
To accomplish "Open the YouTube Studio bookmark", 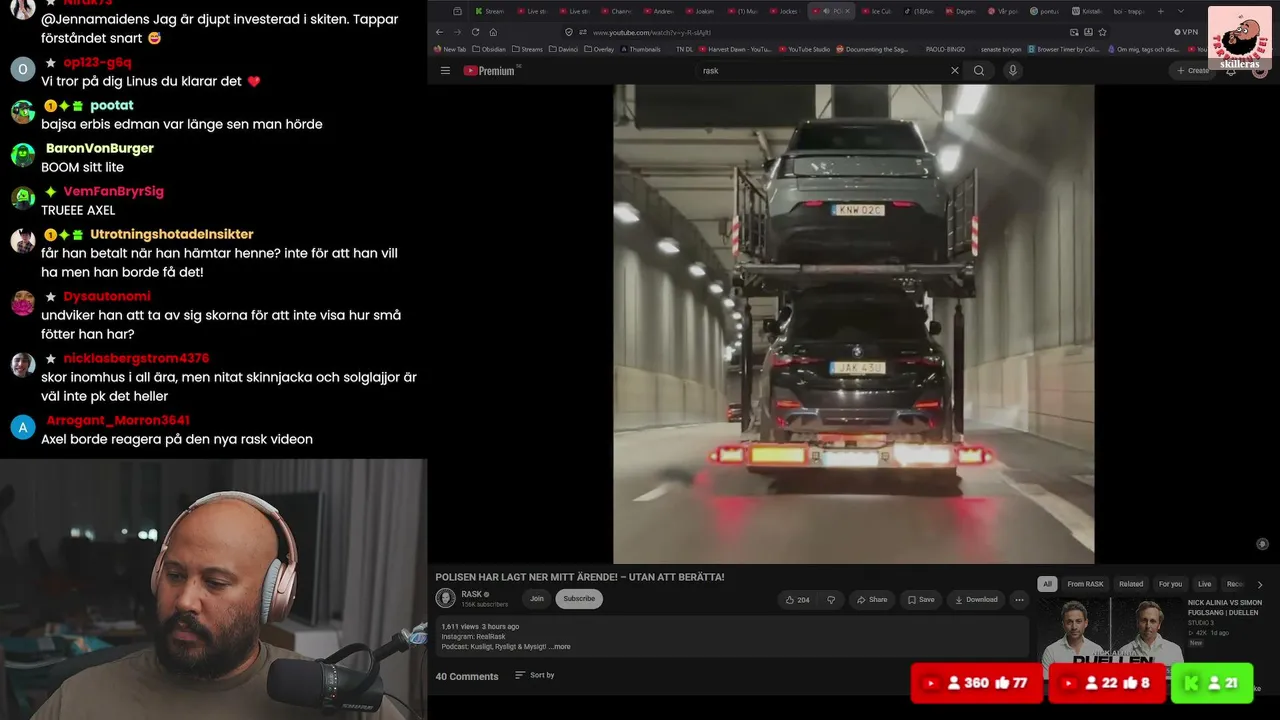I will (x=804, y=49).
